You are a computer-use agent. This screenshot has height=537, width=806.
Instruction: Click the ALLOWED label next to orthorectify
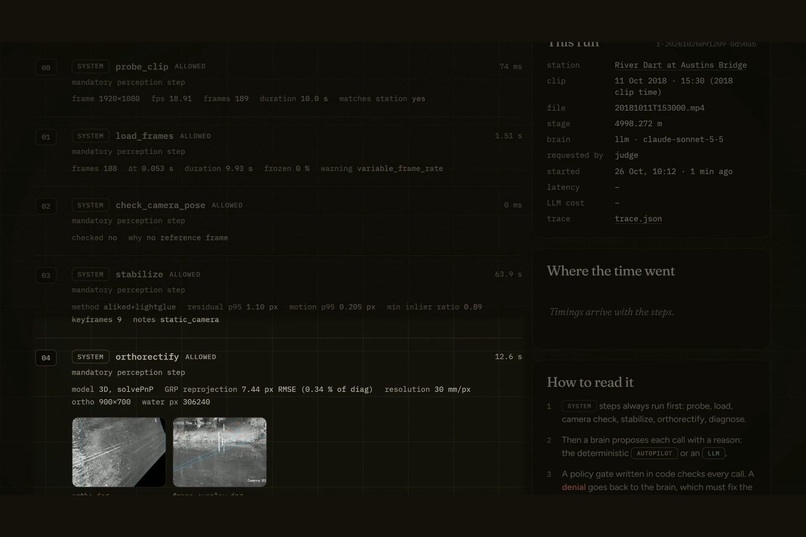(201, 357)
